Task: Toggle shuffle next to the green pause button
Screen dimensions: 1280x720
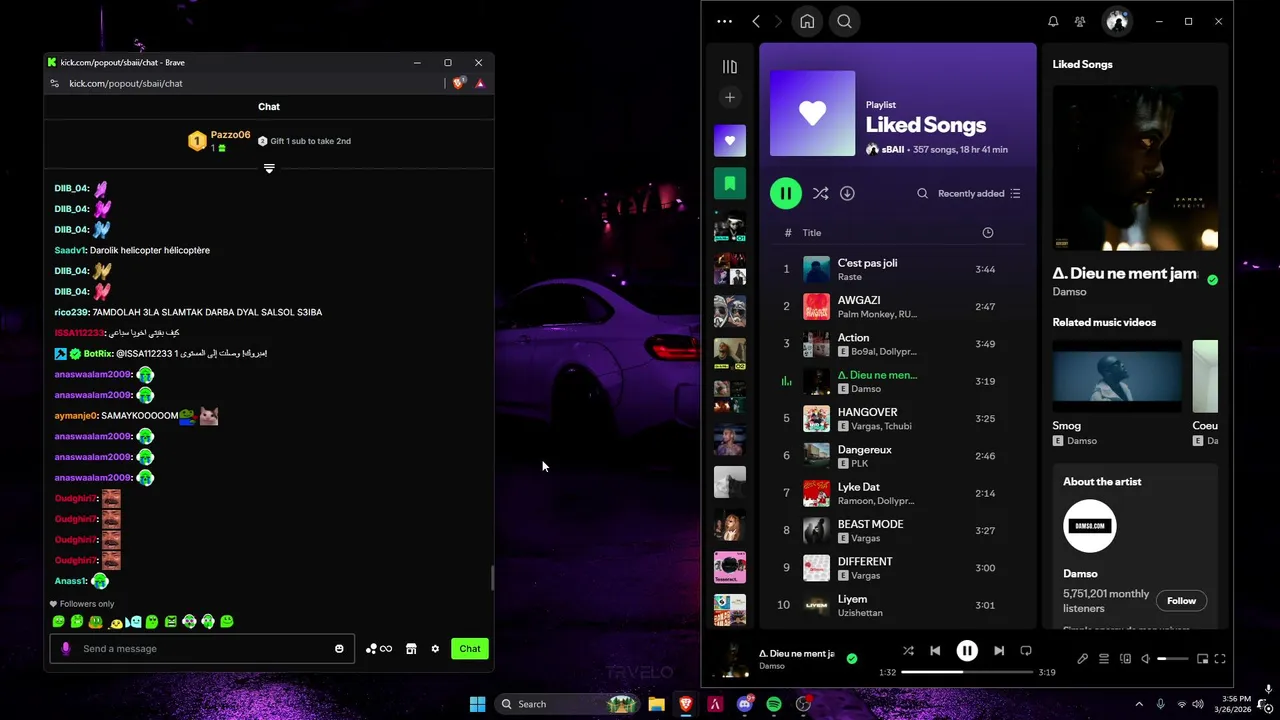Action: tap(820, 193)
